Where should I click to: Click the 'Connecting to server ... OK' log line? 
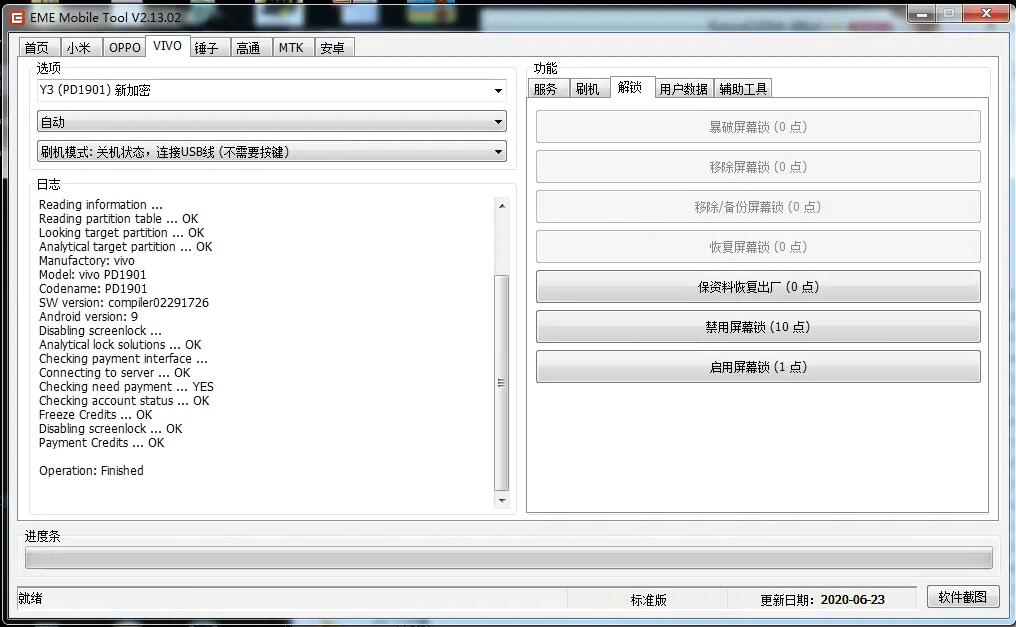115,373
